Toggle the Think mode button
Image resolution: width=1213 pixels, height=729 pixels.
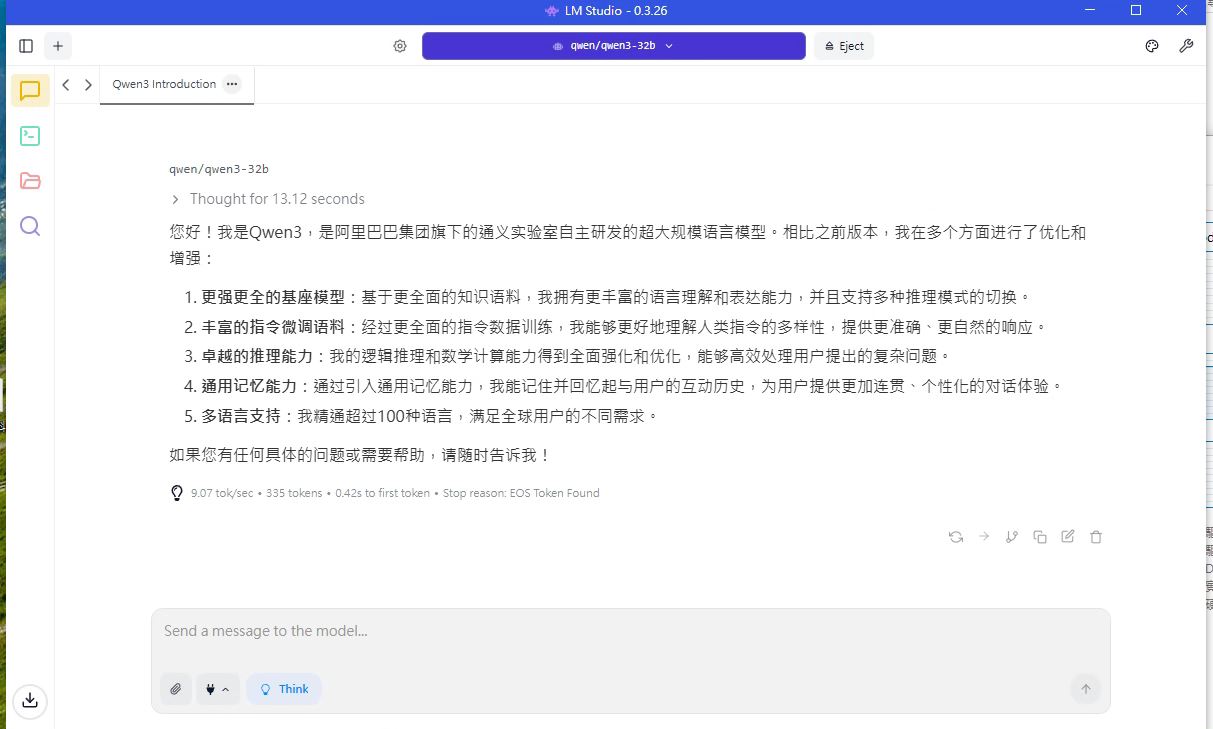pos(284,689)
